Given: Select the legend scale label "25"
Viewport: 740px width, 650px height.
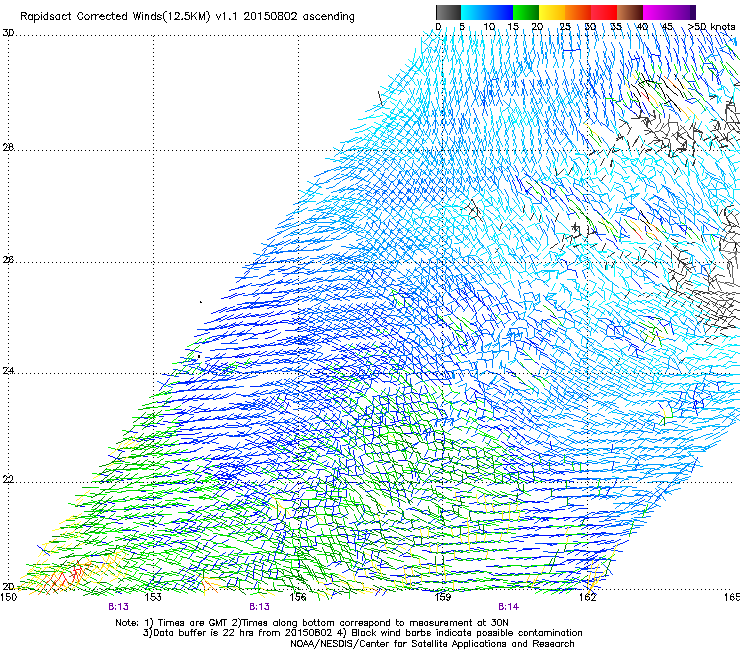Looking at the screenshot, I should coord(565,27).
